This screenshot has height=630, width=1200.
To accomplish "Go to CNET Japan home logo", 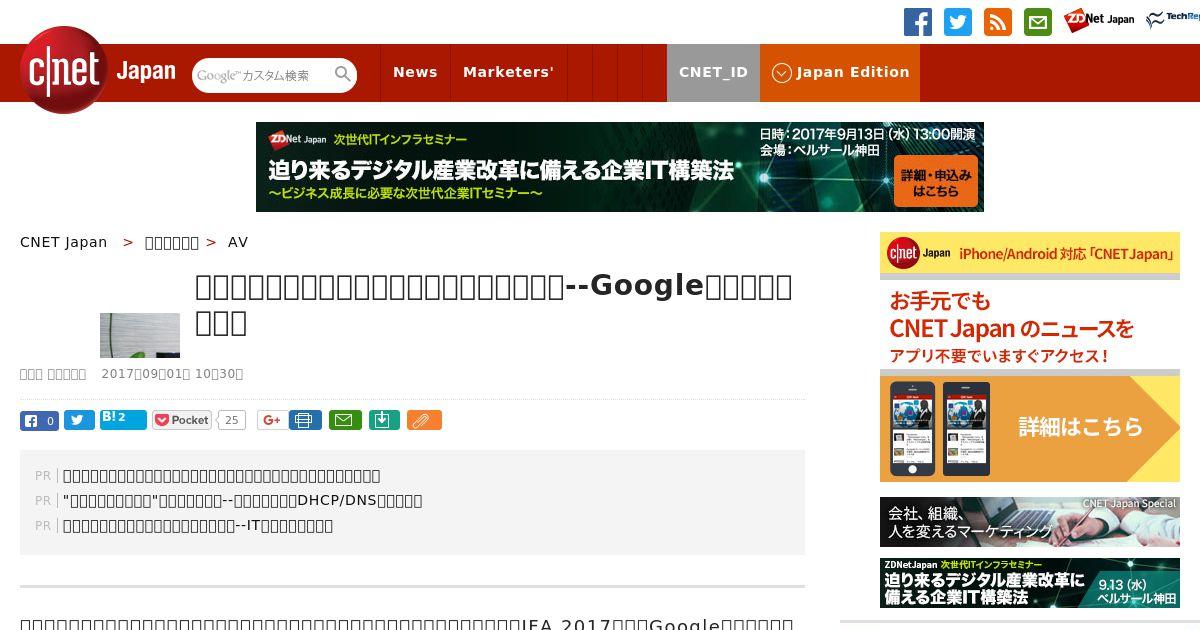I will (x=97, y=71).
